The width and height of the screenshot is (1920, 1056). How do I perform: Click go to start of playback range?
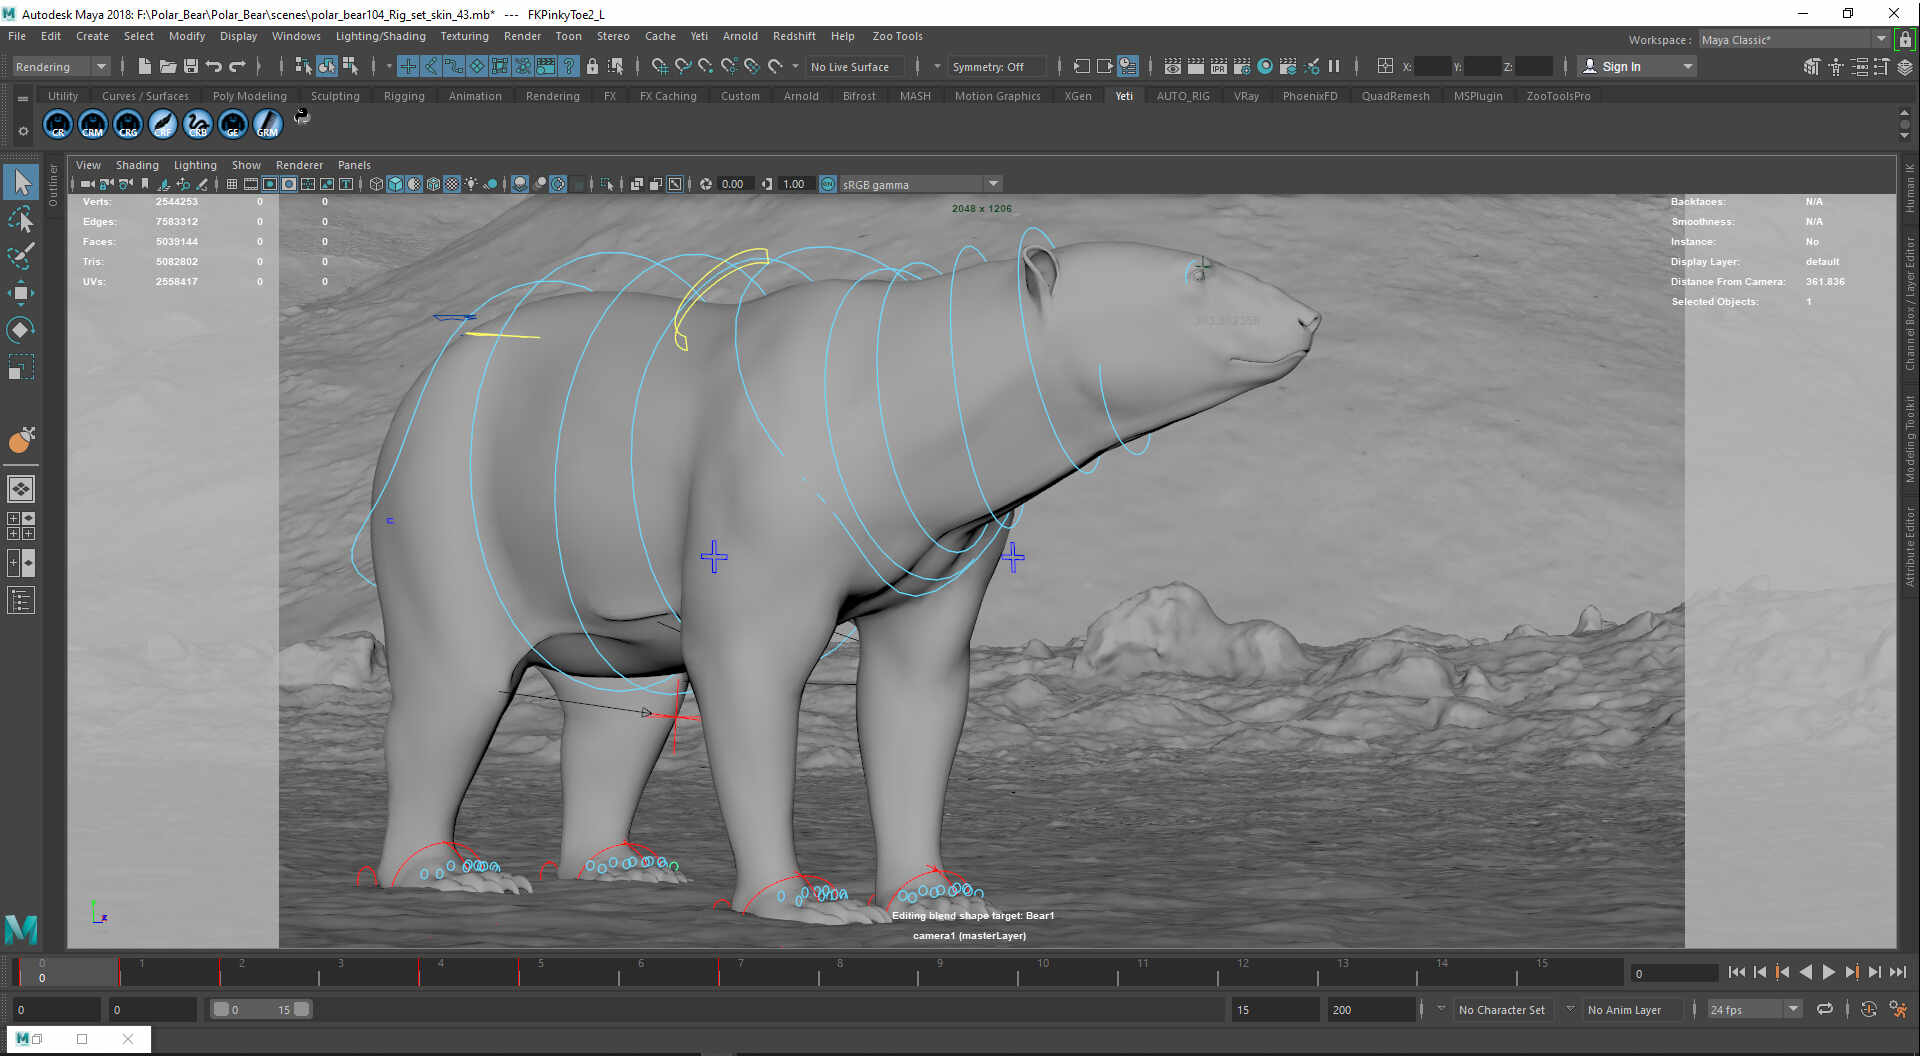point(1736,972)
